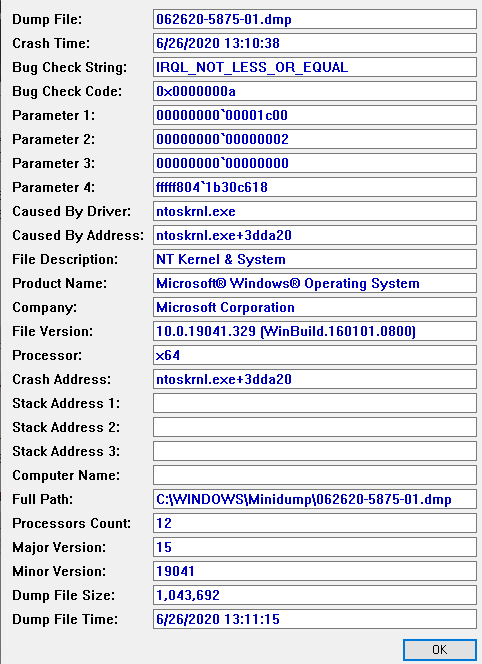Click the Company field Microsoft Corporation

[x=315, y=307]
